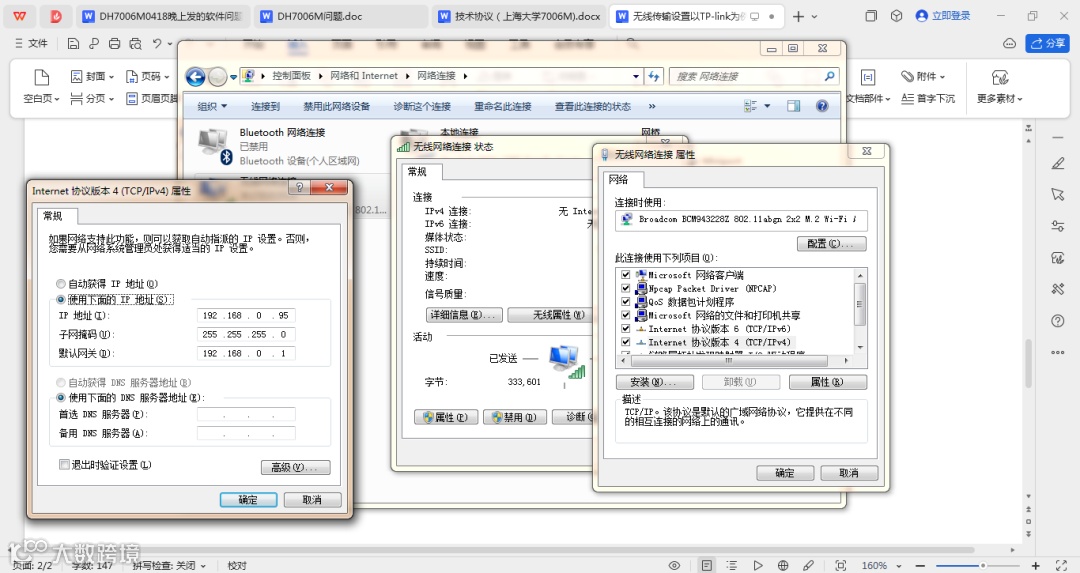Image resolution: width=1080 pixels, height=573 pixels.
Task: Click the WPS share 分享 button
Action: pos(1047,43)
